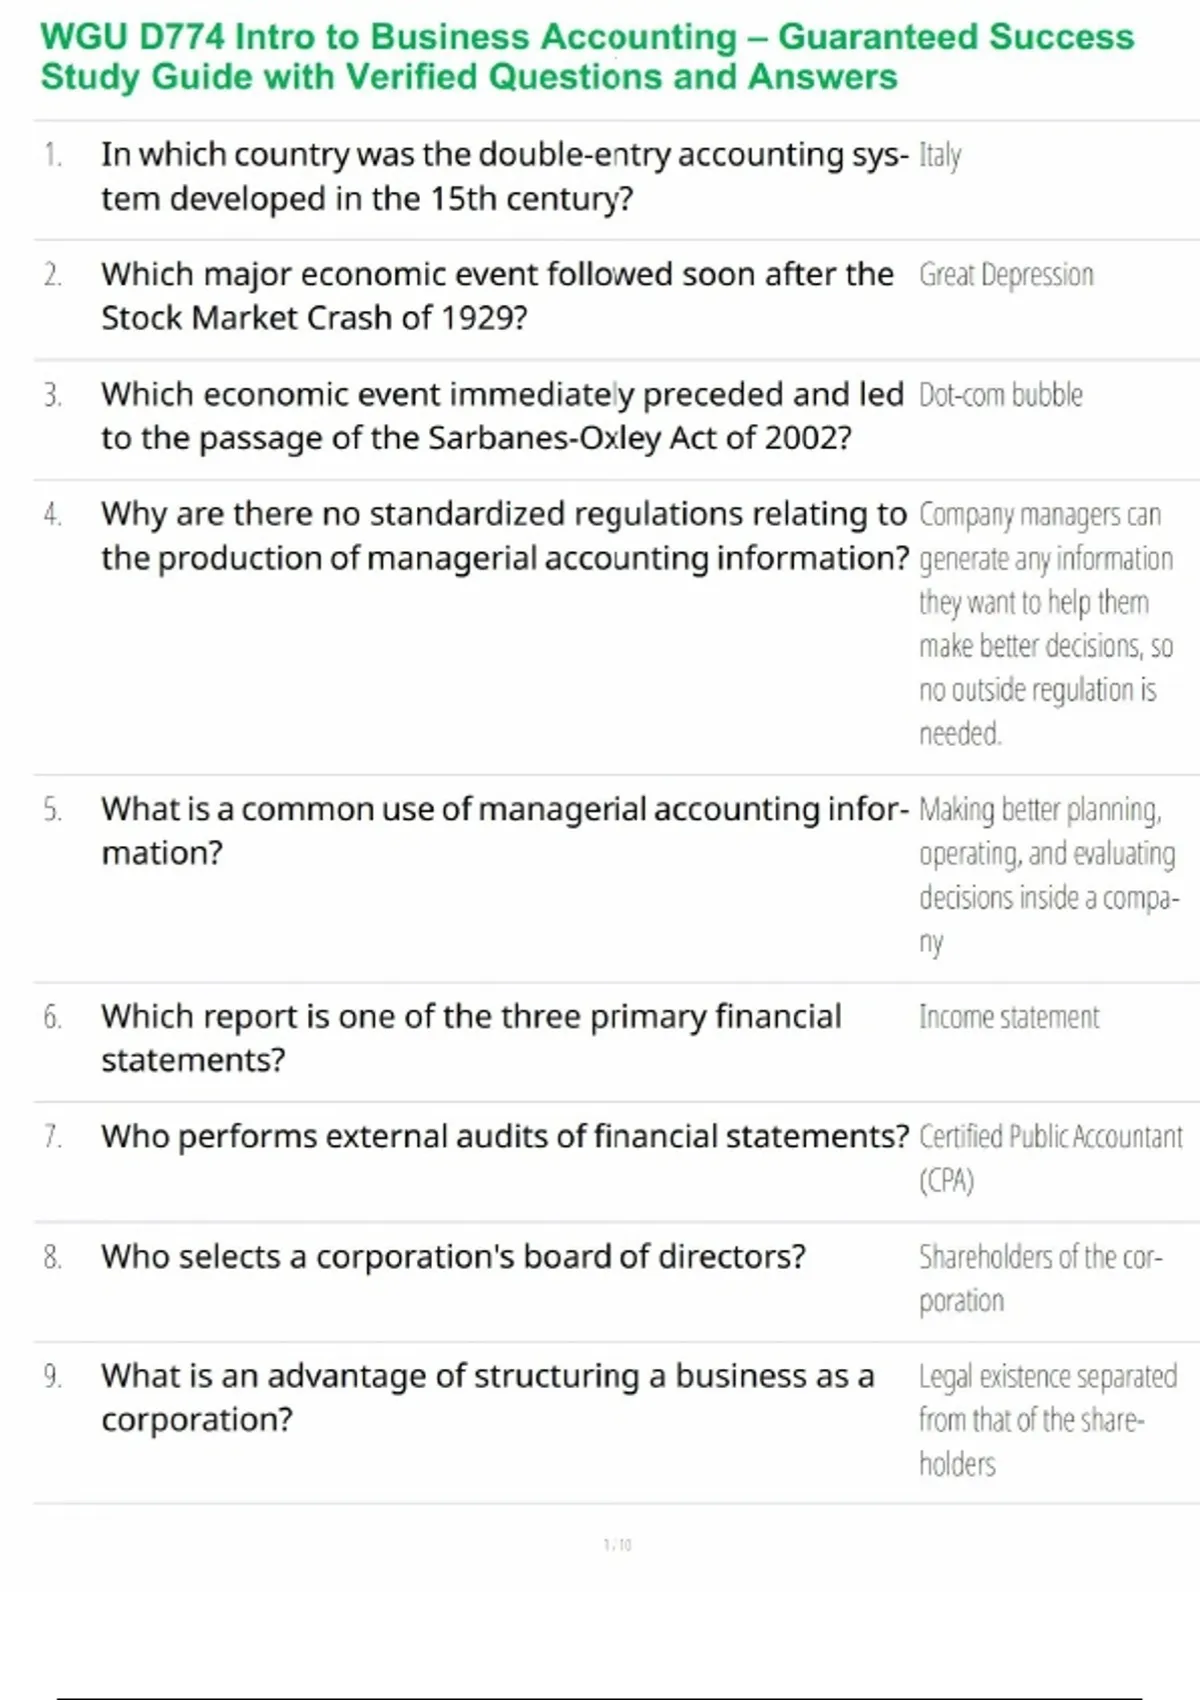
Task: Click the "Shareholders of the corporation" answer
Action: [1040, 1278]
